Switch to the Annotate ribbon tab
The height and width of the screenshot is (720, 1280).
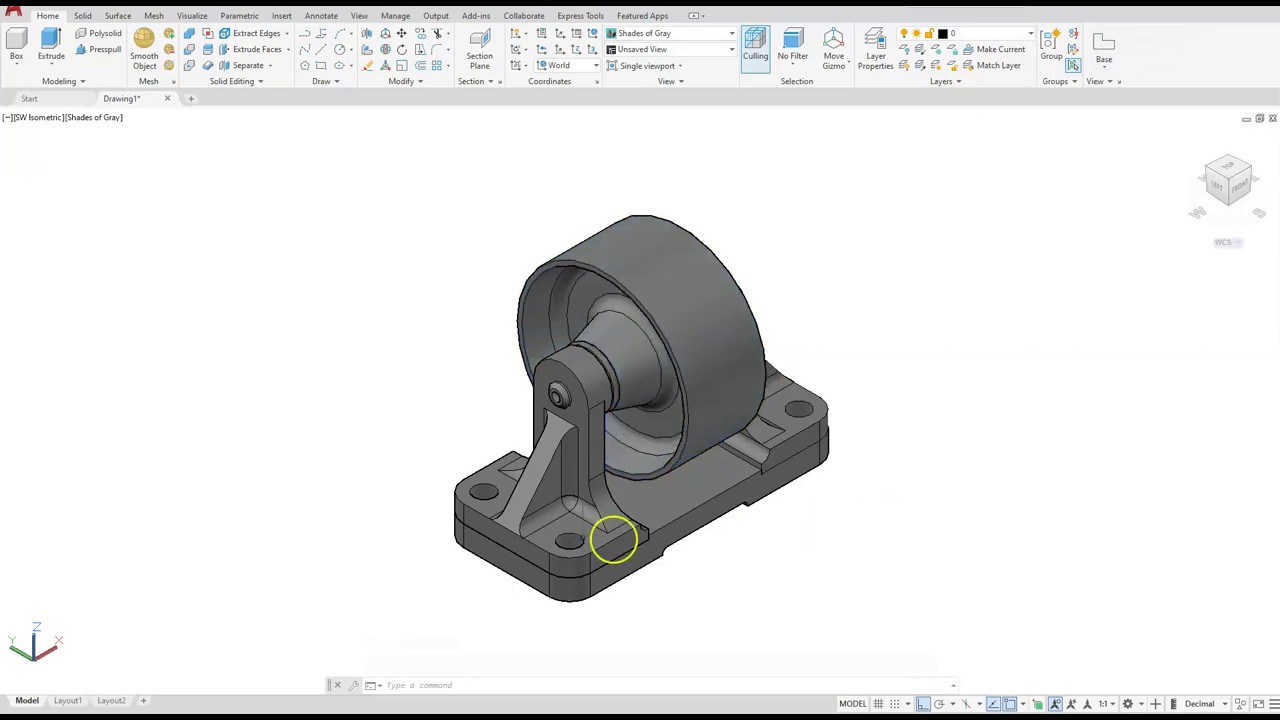tap(321, 16)
